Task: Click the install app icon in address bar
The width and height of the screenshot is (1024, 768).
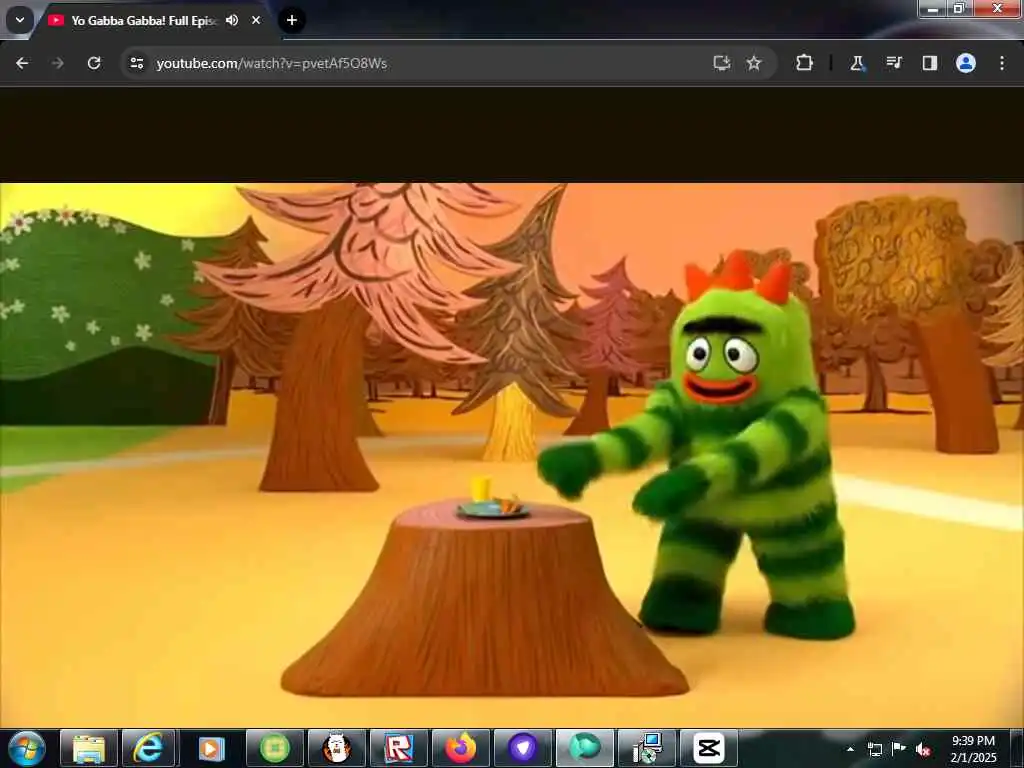Action: [722, 63]
